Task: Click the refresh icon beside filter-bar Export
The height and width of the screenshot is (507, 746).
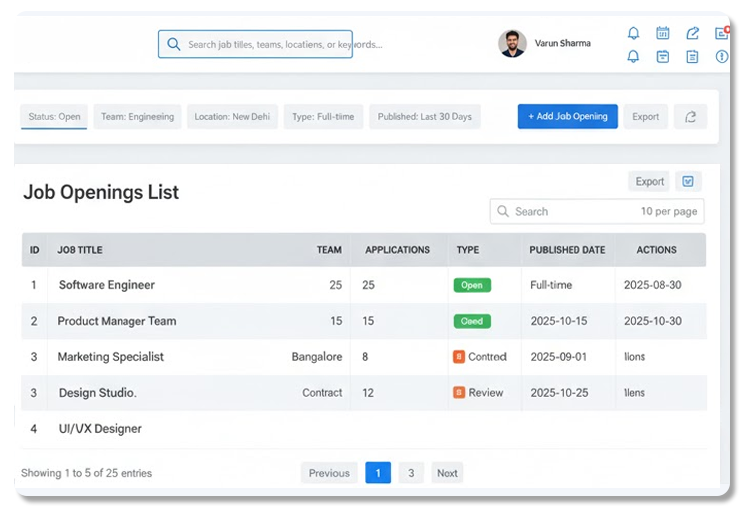Action: (x=690, y=117)
